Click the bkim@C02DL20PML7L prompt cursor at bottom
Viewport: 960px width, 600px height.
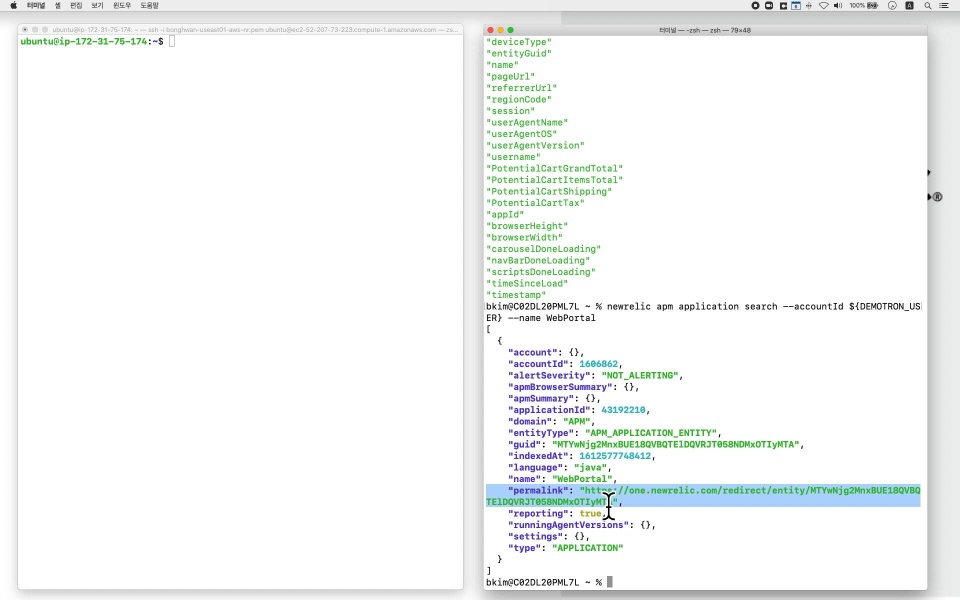[x=610, y=582]
